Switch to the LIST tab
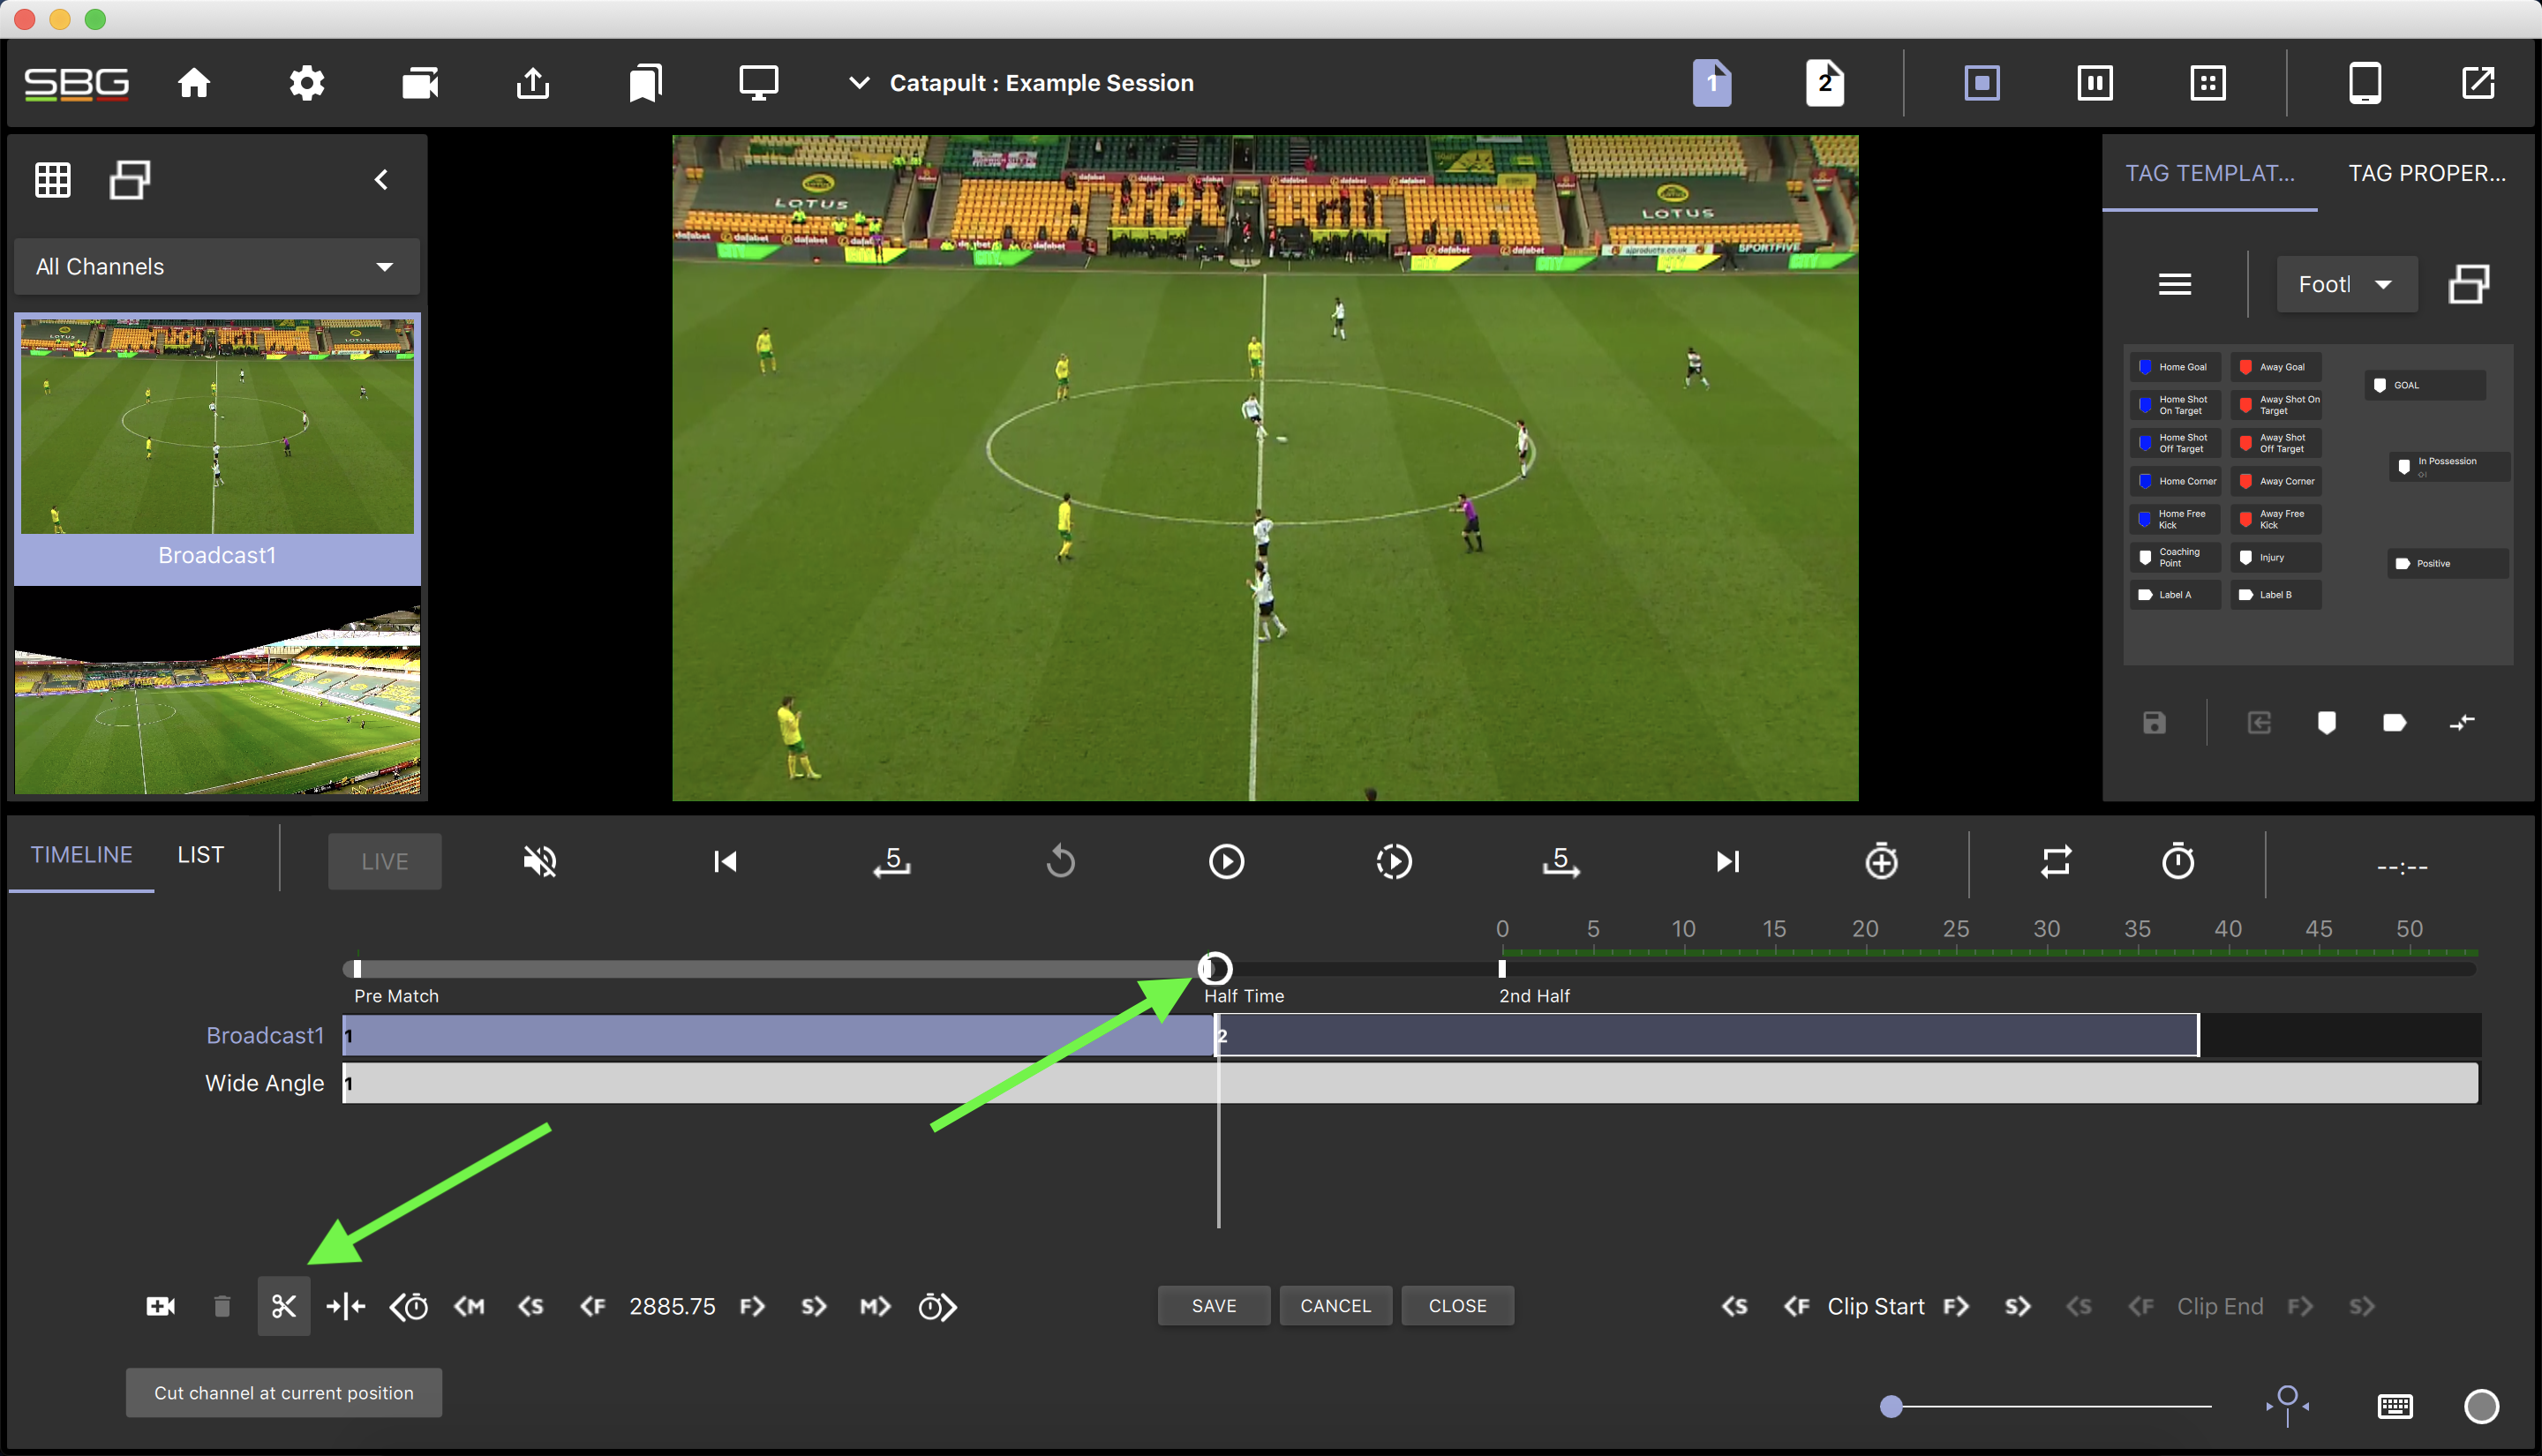2542x1456 pixels. (x=200, y=855)
